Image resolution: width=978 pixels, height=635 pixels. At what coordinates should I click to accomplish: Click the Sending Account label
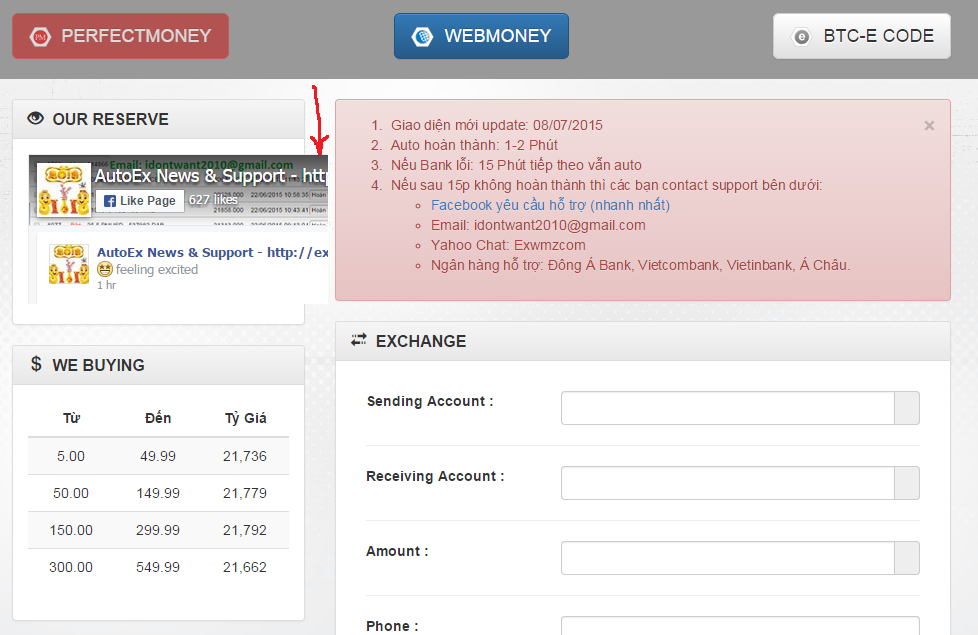point(430,401)
